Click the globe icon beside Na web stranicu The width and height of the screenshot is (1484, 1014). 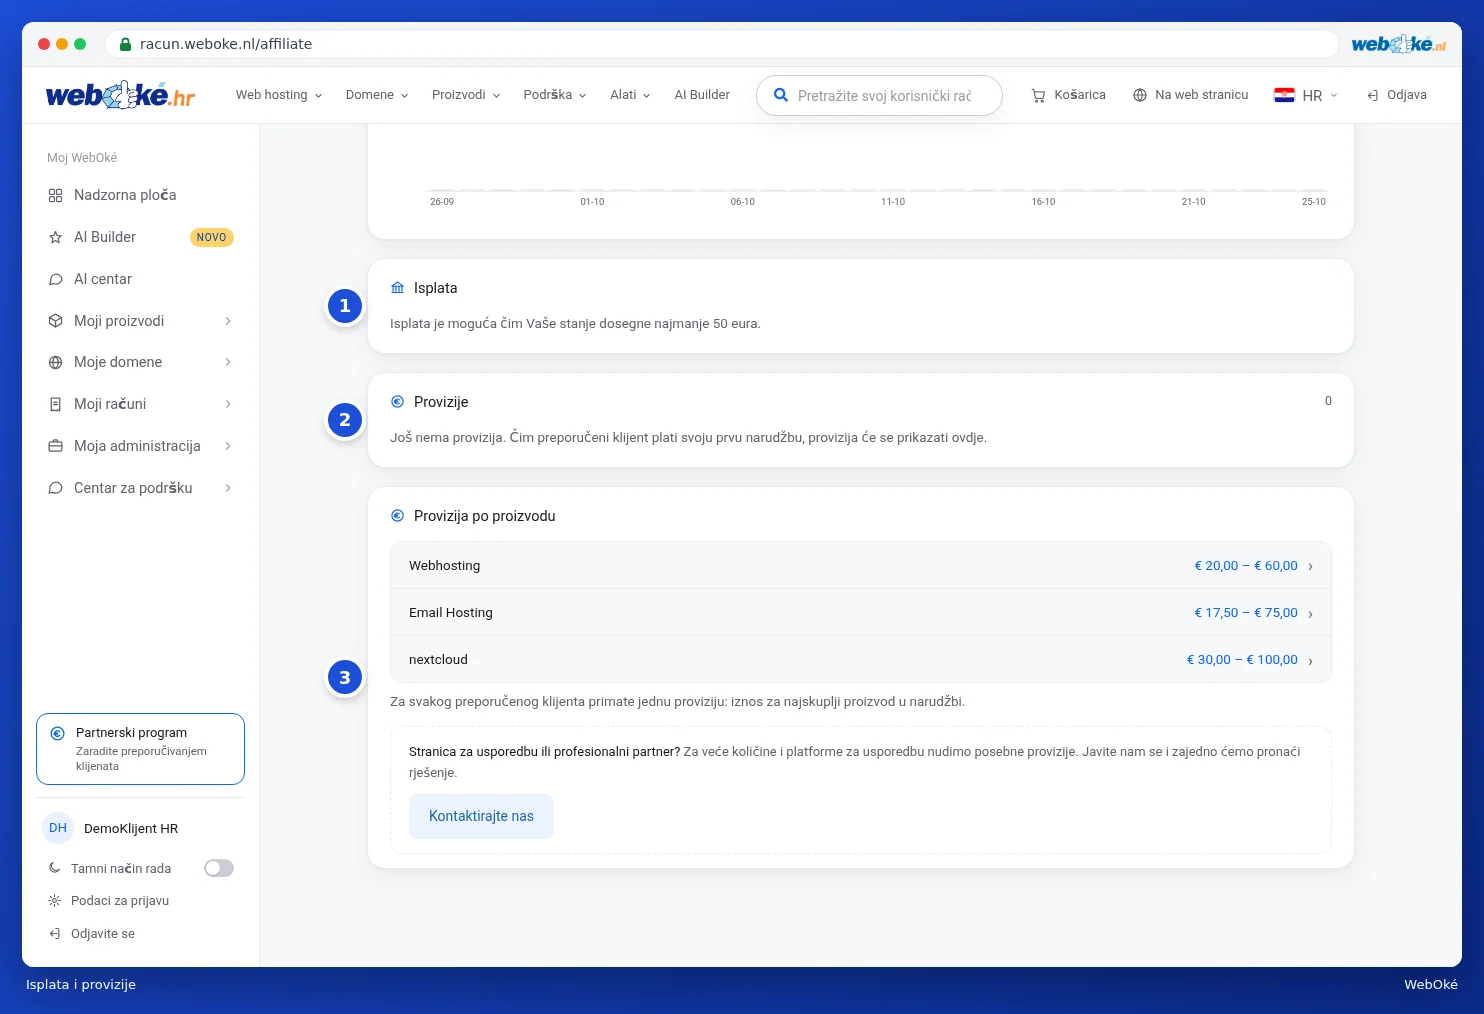[1139, 95]
